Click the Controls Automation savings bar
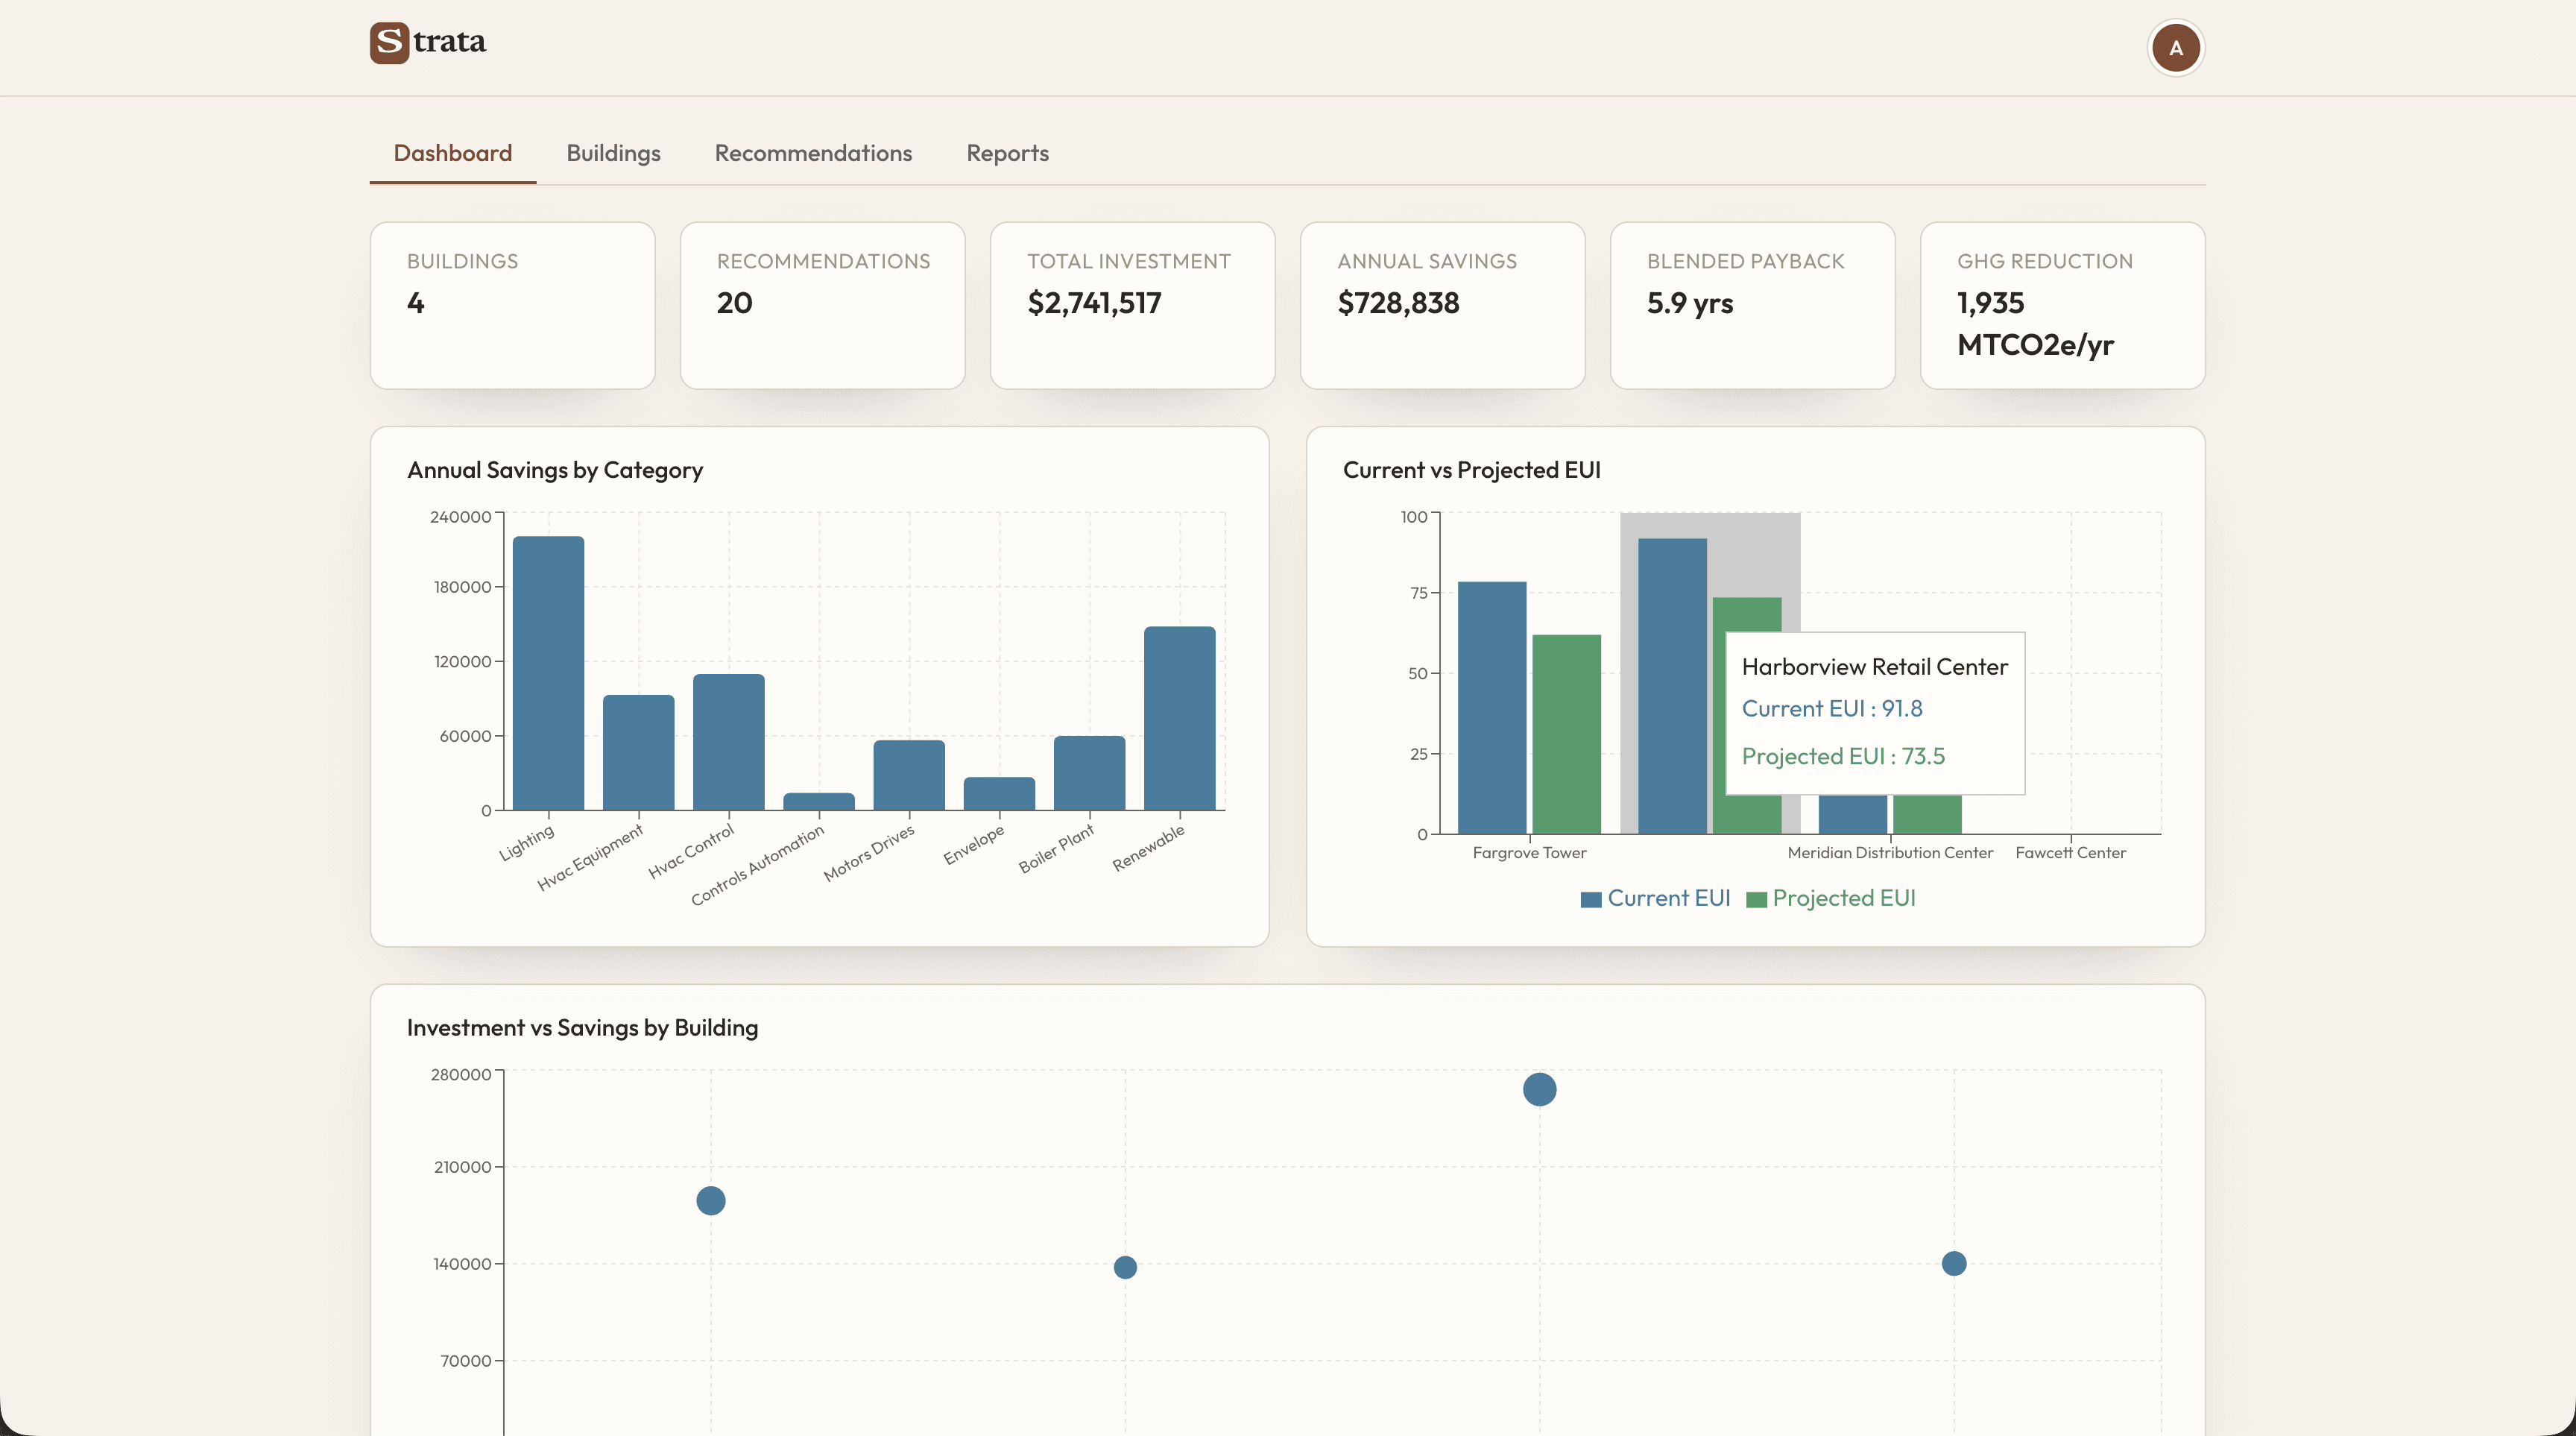The image size is (2576, 1436). 819,802
